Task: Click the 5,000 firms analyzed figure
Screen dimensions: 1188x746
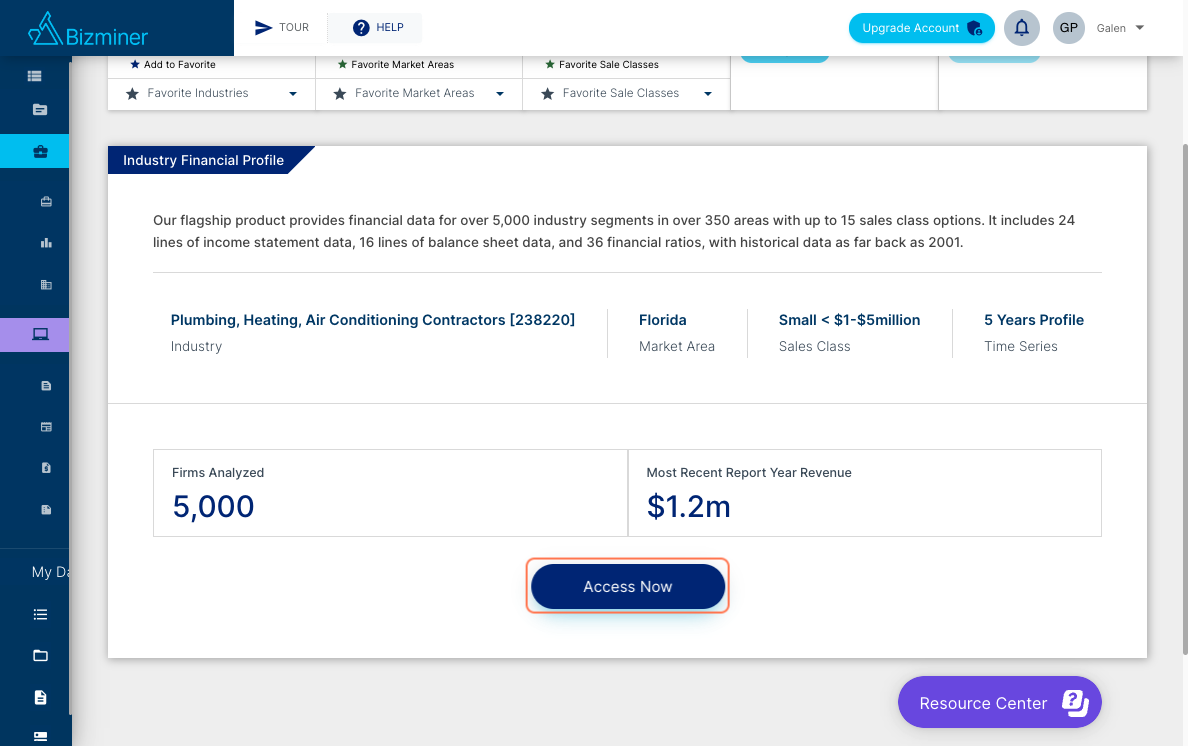Action: [x=213, y=507]
